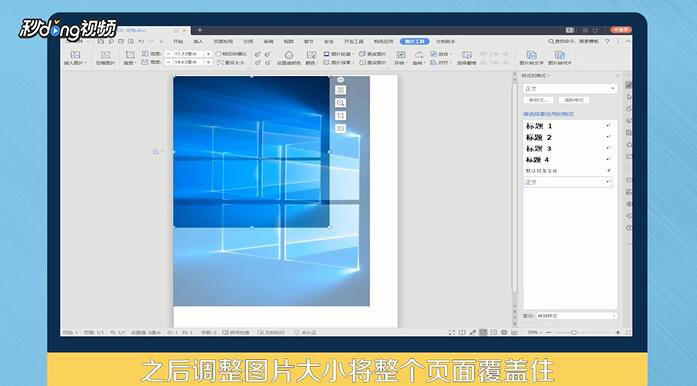Image resolution: width=697 pixels, height=386 pixels.
Task: Open the Selection Pane icon
Action: coord(466,55)
